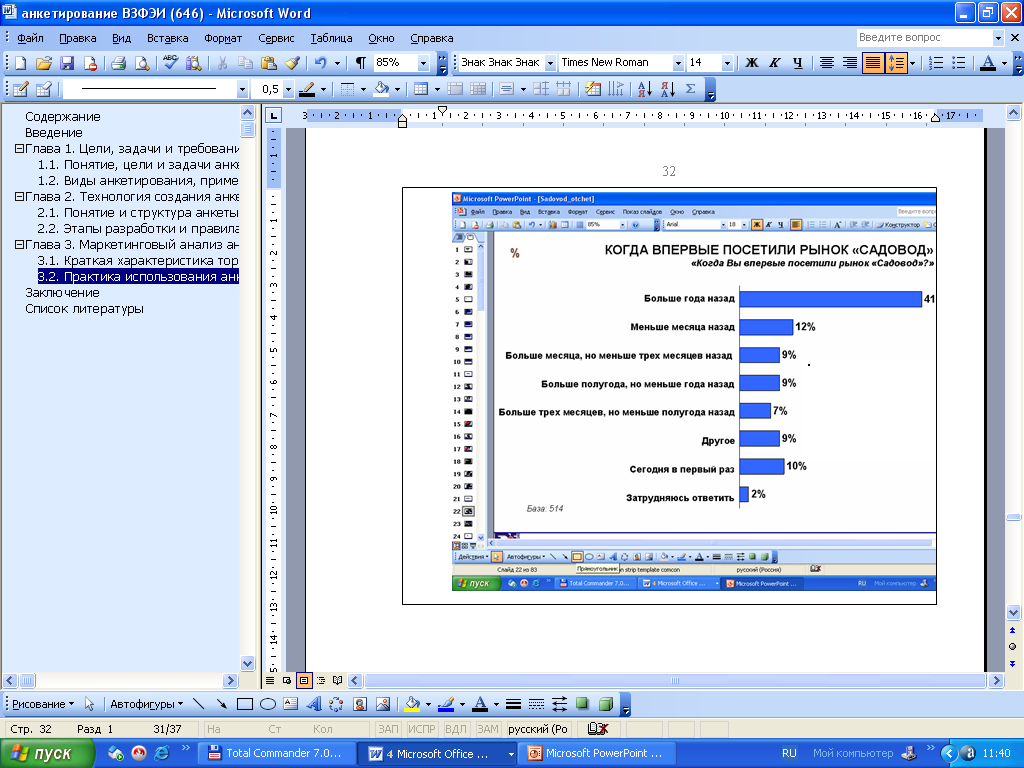Image resolution: width=1024 pixels, height=768 pixels.
Task: Open Windows пуск start button
Action: coord(47,754)
